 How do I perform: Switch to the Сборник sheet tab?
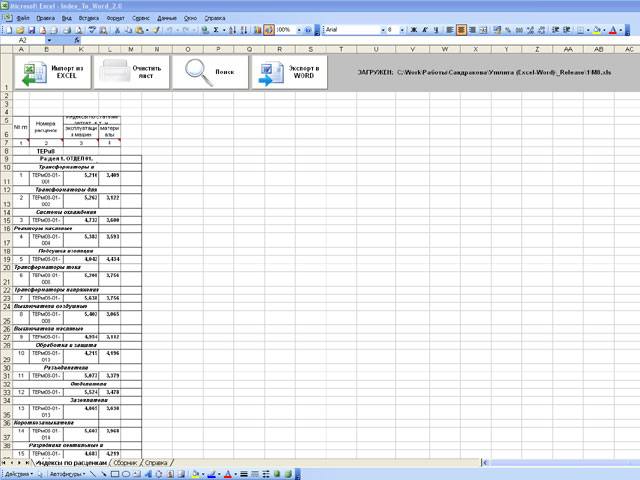pyautogui.click(x=125, y=463)
